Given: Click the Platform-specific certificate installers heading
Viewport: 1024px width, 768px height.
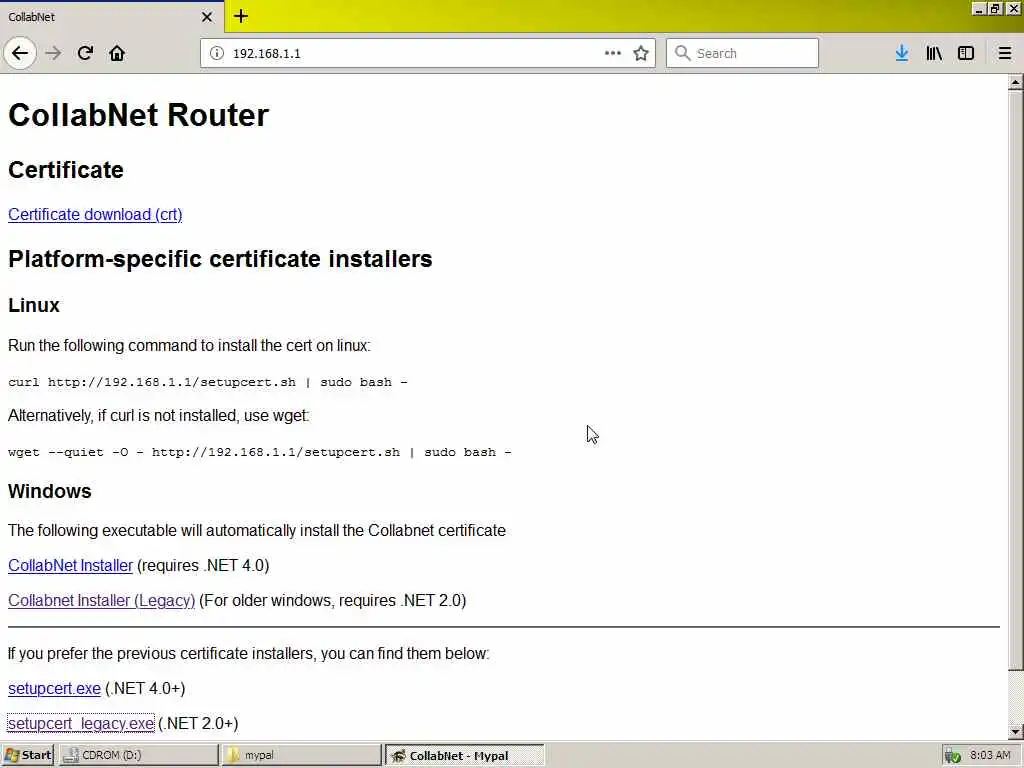Looking at the screenshot, I should point(220,259).
